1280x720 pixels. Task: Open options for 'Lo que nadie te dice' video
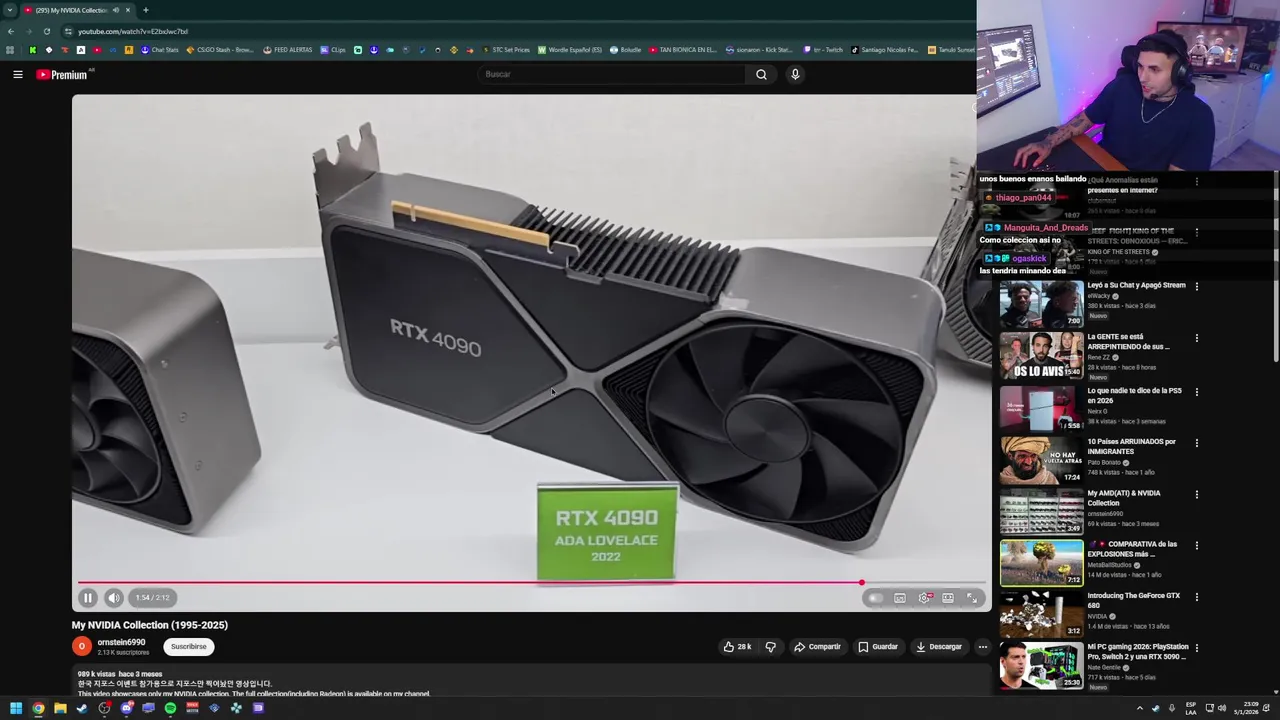coord(1196,391)
